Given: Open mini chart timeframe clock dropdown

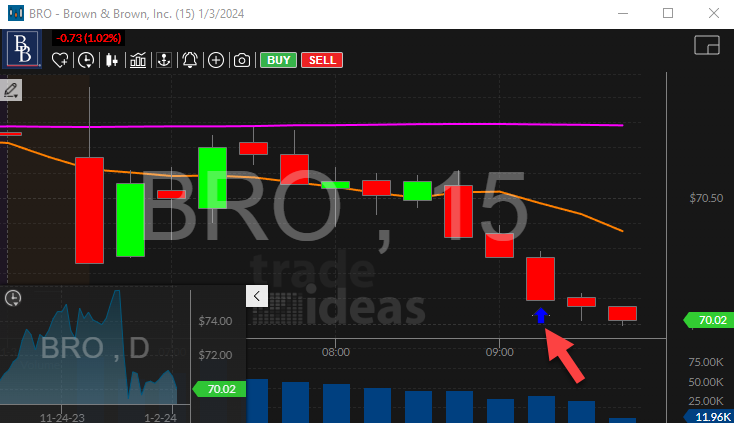Looking at the screenshot, I should coord(13,298).
